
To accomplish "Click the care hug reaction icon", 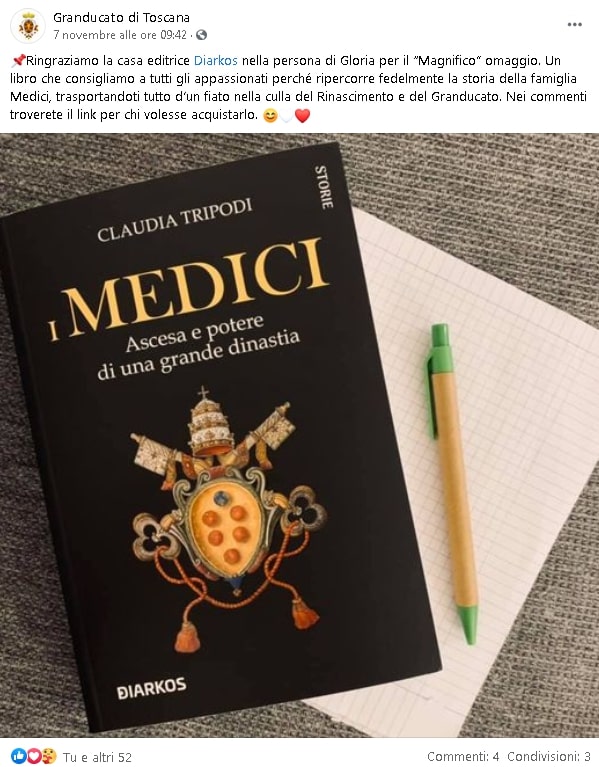I will point(48,756).
